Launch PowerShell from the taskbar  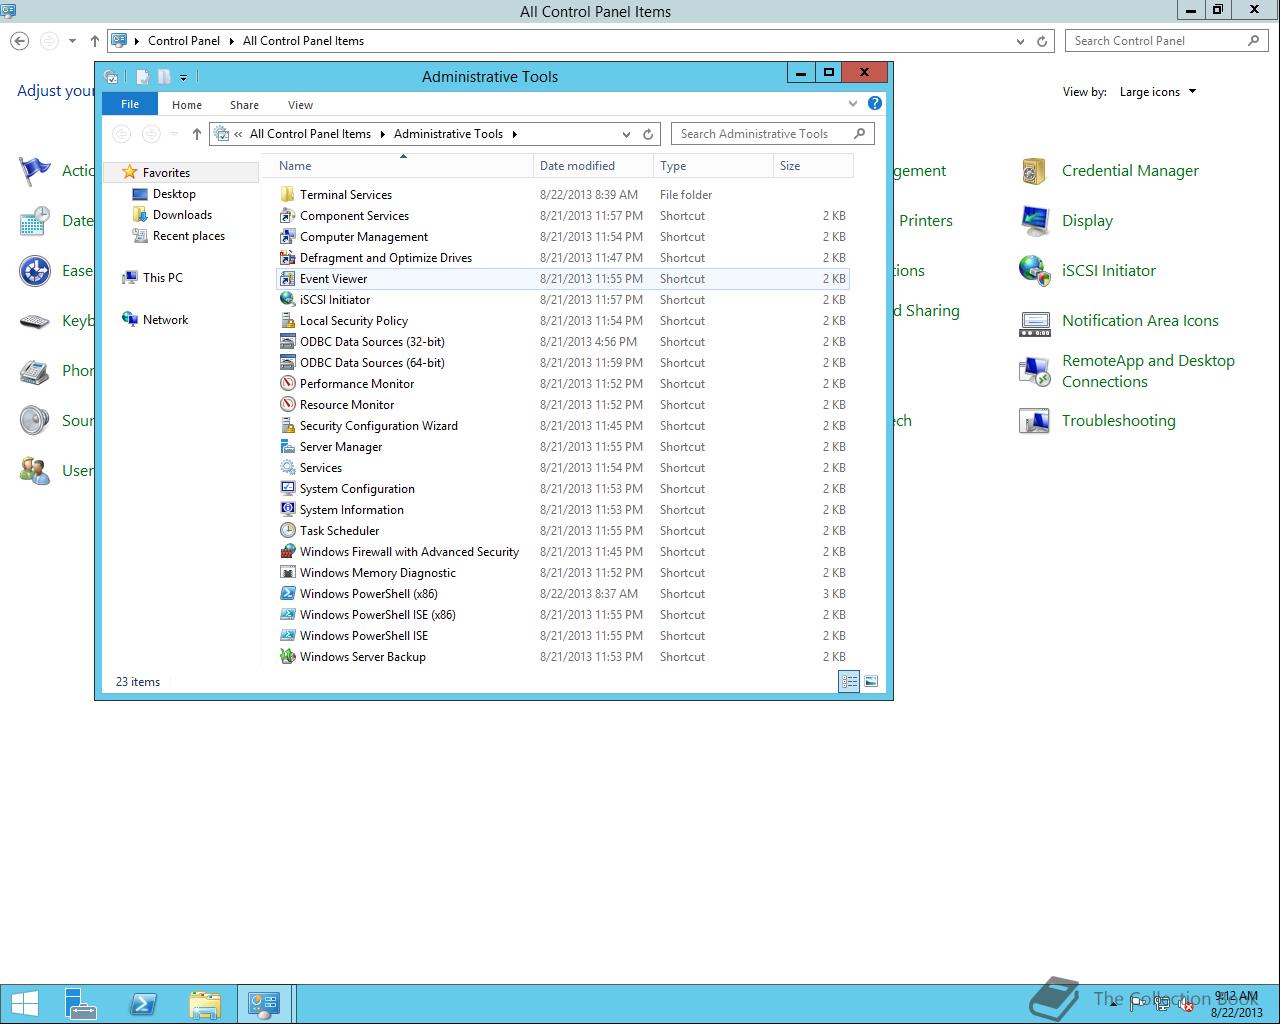click(x=143, y=1004)
